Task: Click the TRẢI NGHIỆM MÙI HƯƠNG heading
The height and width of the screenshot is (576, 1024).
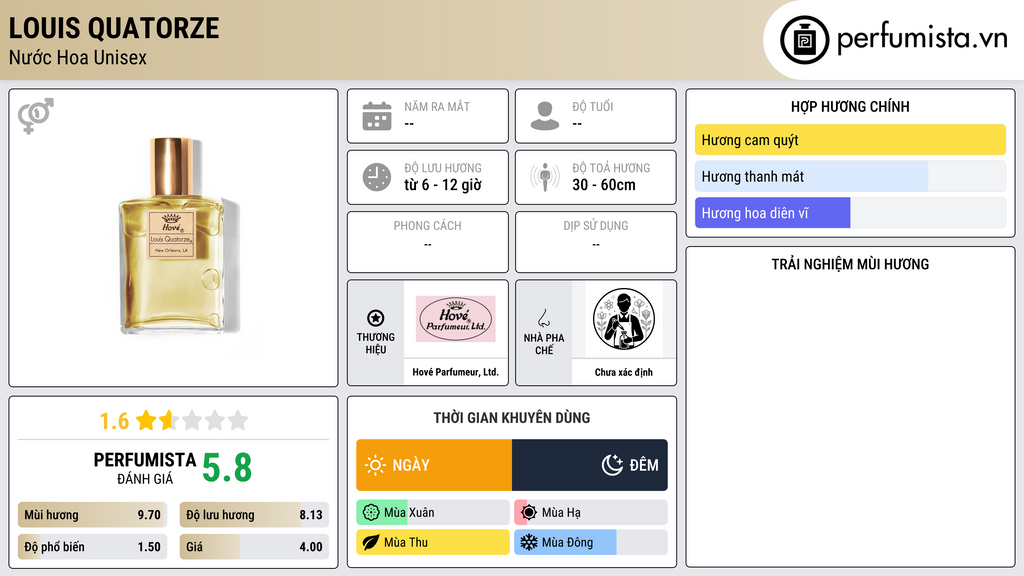Action: (850, 264)
